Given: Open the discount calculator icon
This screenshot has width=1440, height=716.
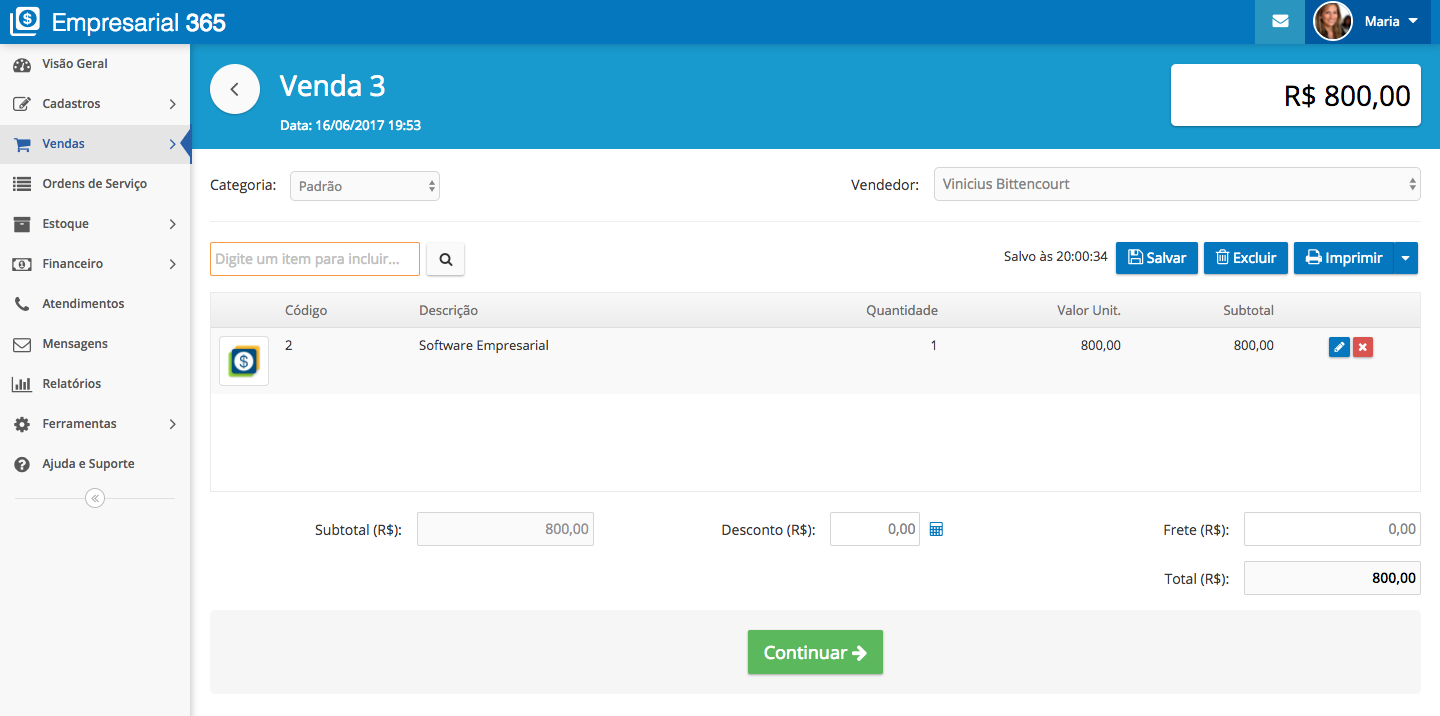Looking at the screenshot, I should tap(936, 529).
